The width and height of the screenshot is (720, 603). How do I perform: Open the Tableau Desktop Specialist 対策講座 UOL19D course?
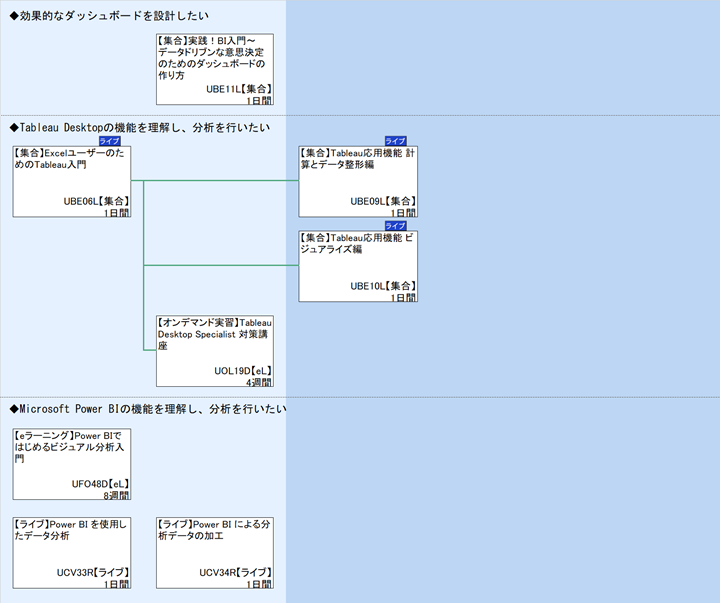(215, 351)
